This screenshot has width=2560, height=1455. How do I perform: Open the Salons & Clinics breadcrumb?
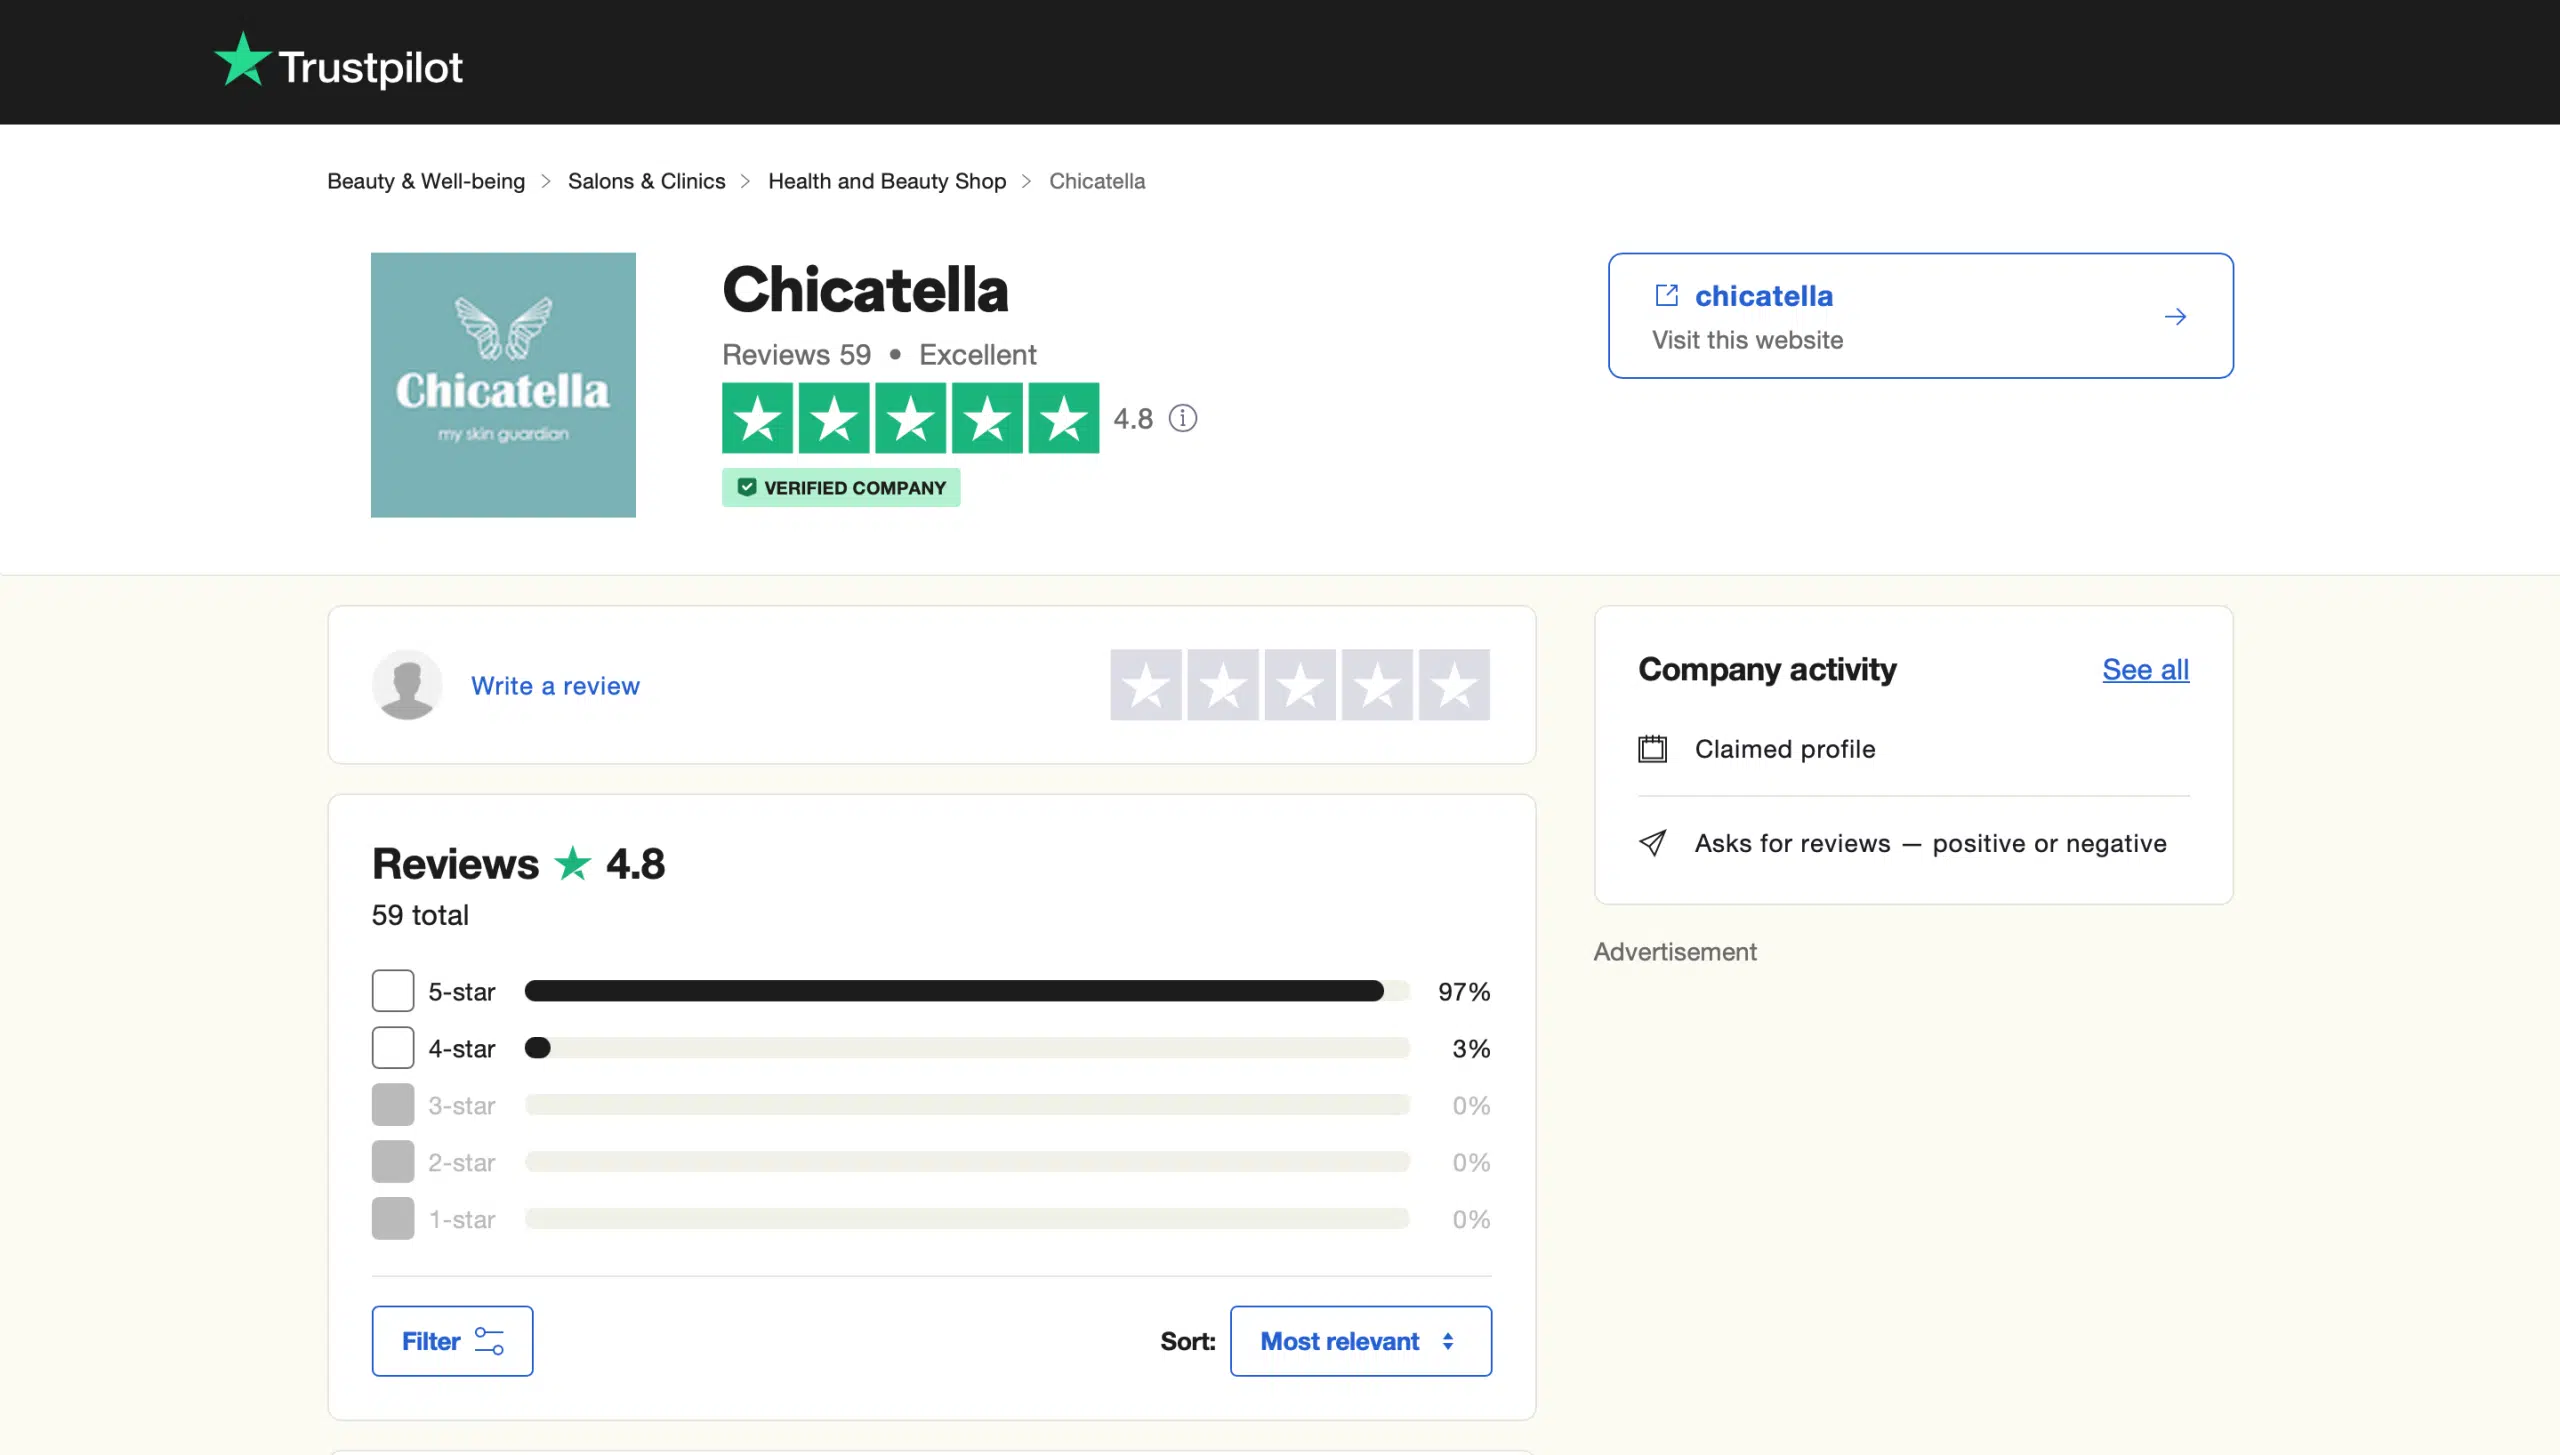click(646, 181)
